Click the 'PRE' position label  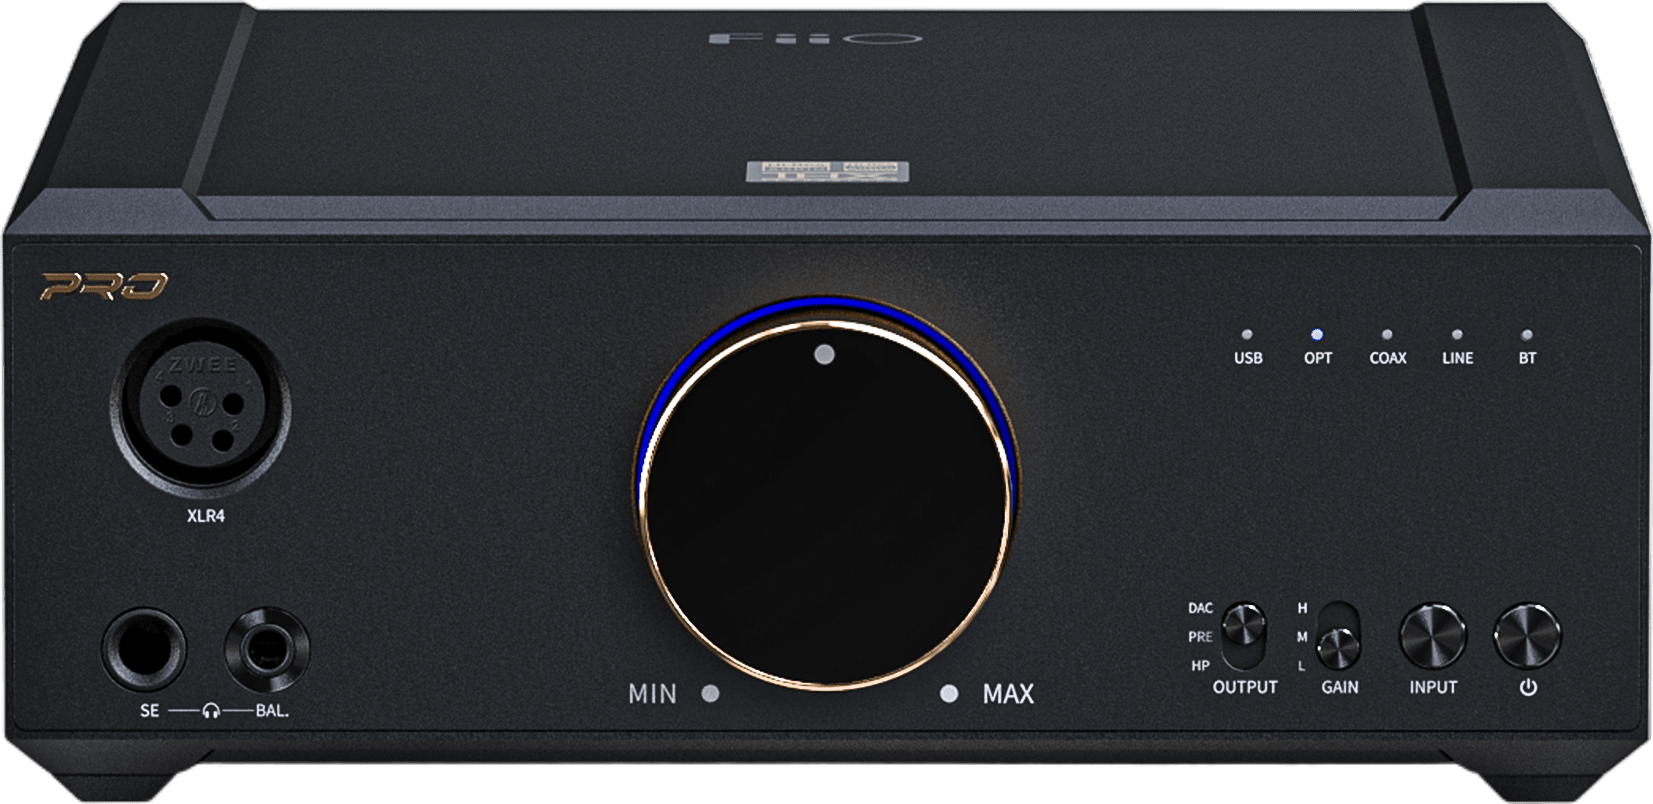(1200, 636)
